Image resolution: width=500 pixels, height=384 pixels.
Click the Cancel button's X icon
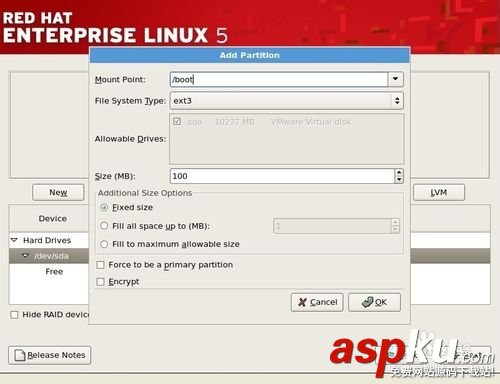tap(302, 302)
